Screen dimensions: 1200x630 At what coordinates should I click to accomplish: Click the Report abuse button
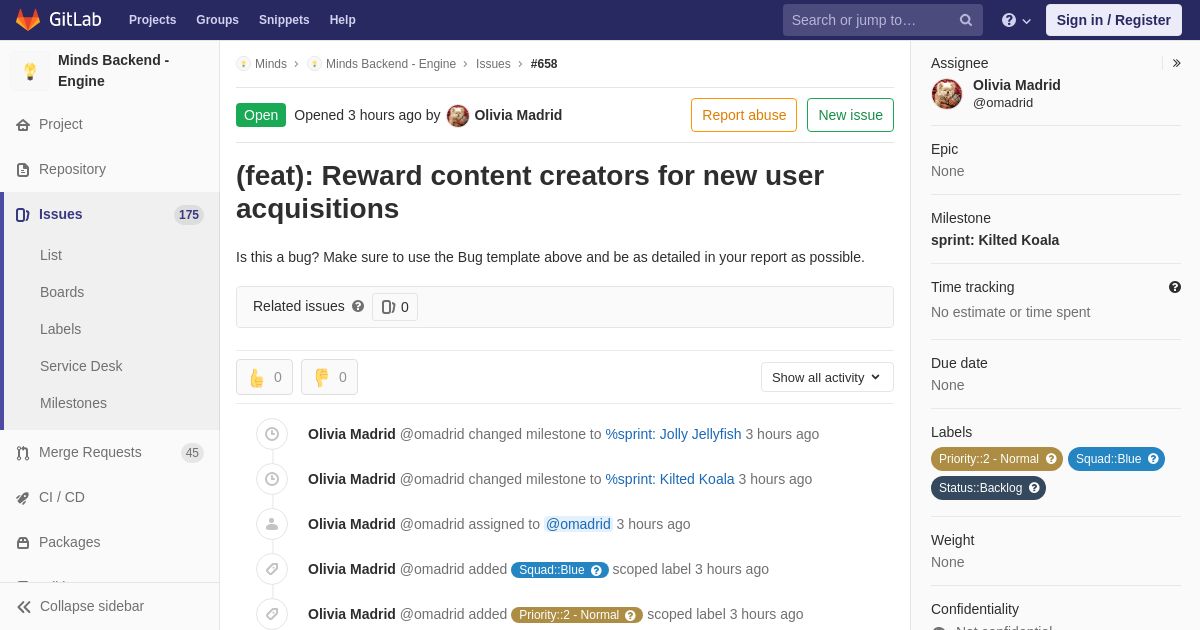744,115
